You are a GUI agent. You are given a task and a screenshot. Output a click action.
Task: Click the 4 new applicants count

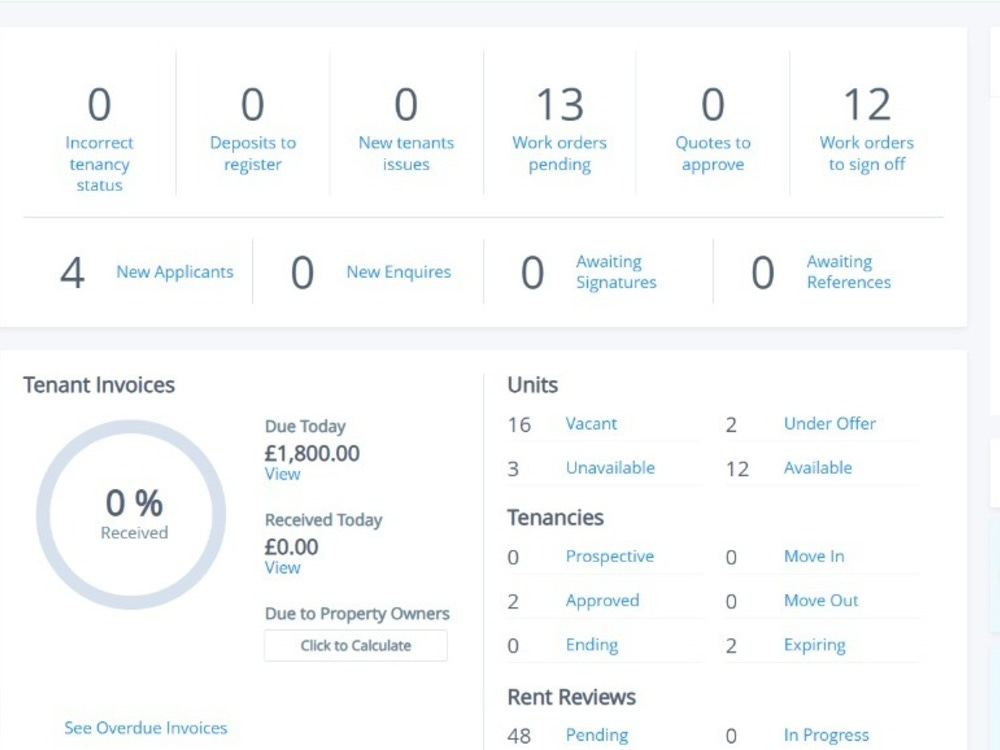tap(72, 273)
